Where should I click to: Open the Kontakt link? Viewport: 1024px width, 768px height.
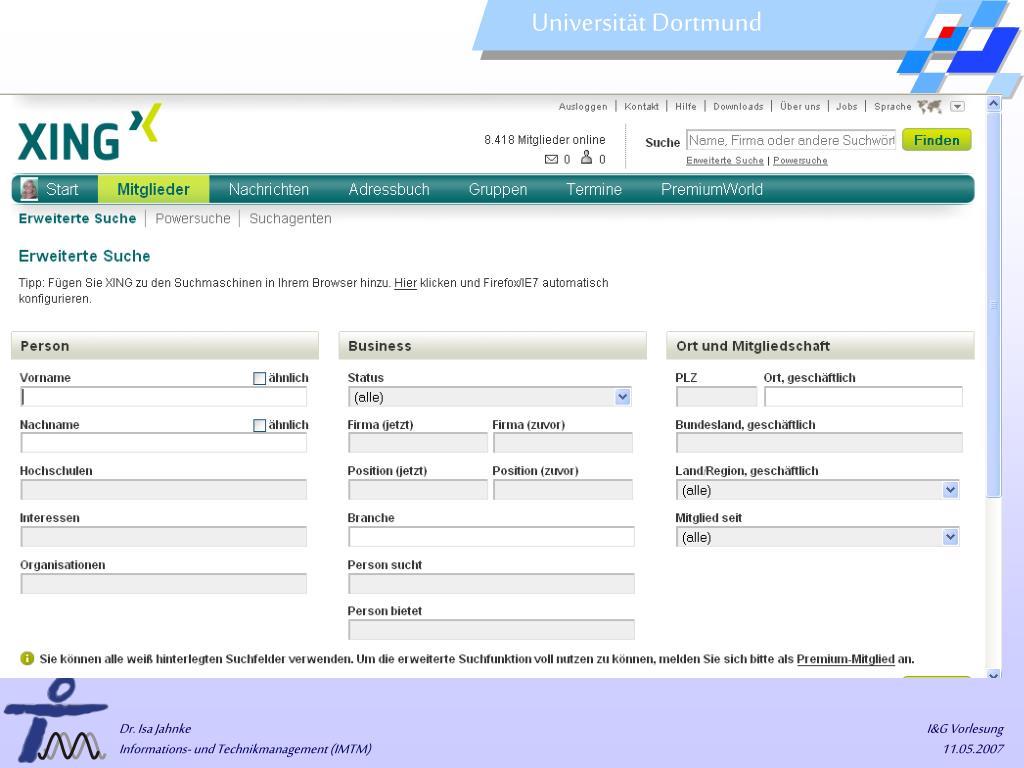641,106
